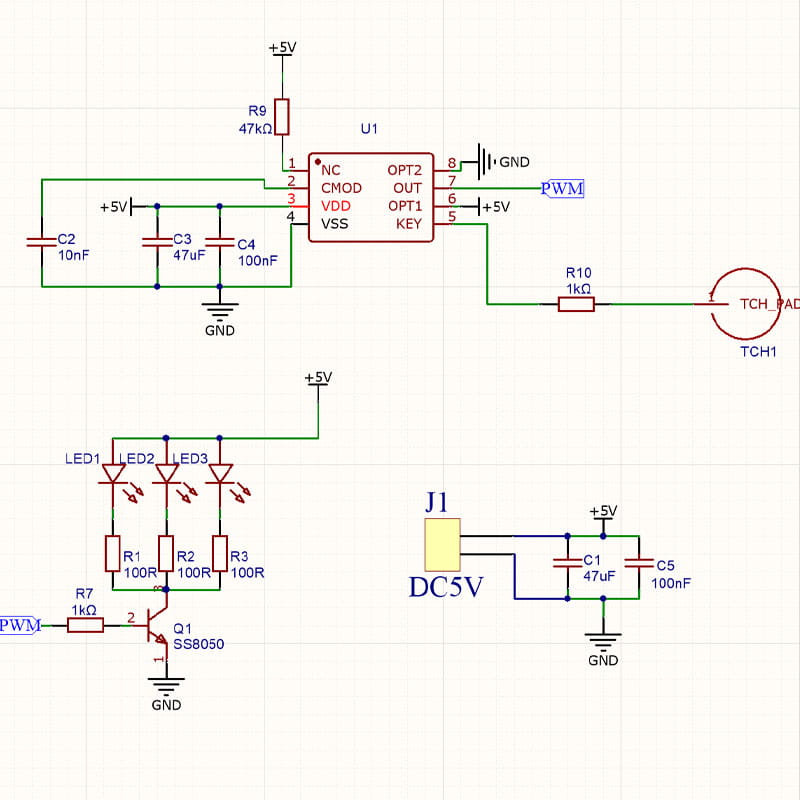The width and height of the screenshot is (800, 800).
Task: Select resistor R10 symbol
Action: point(576,304)
